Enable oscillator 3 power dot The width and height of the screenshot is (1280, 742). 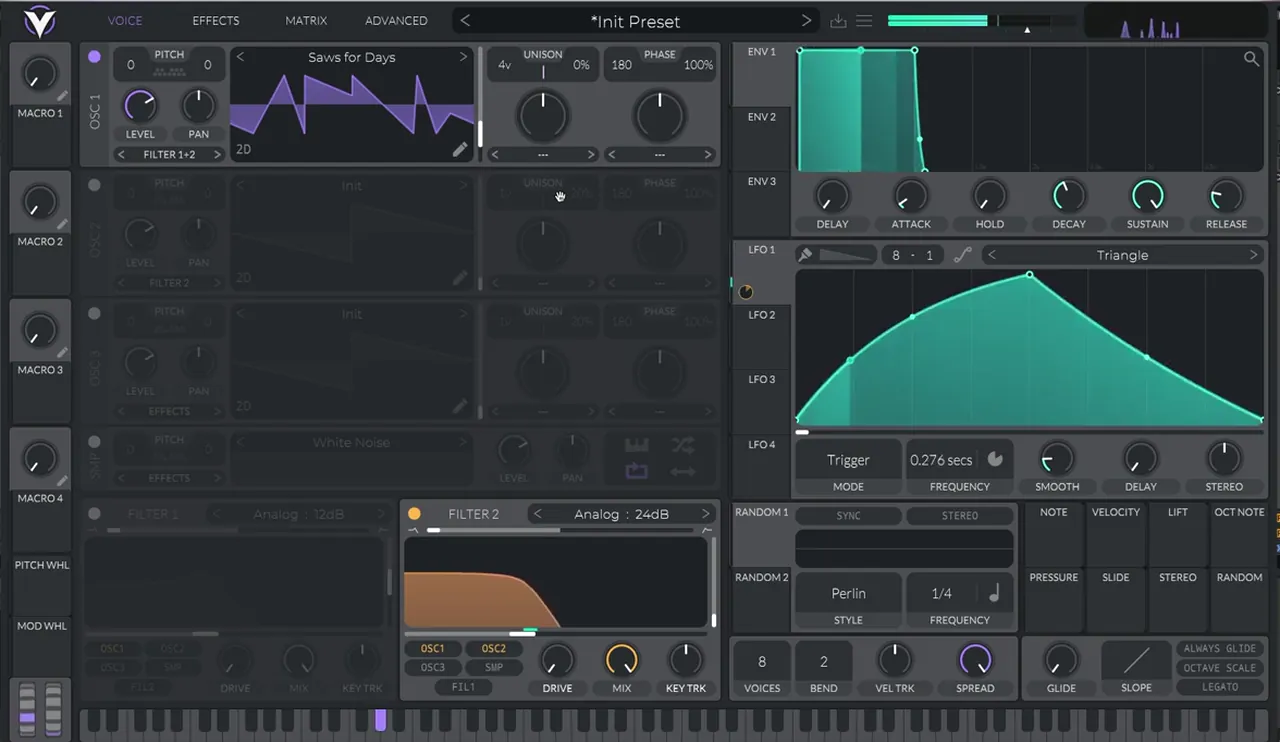tap(94, 313)
